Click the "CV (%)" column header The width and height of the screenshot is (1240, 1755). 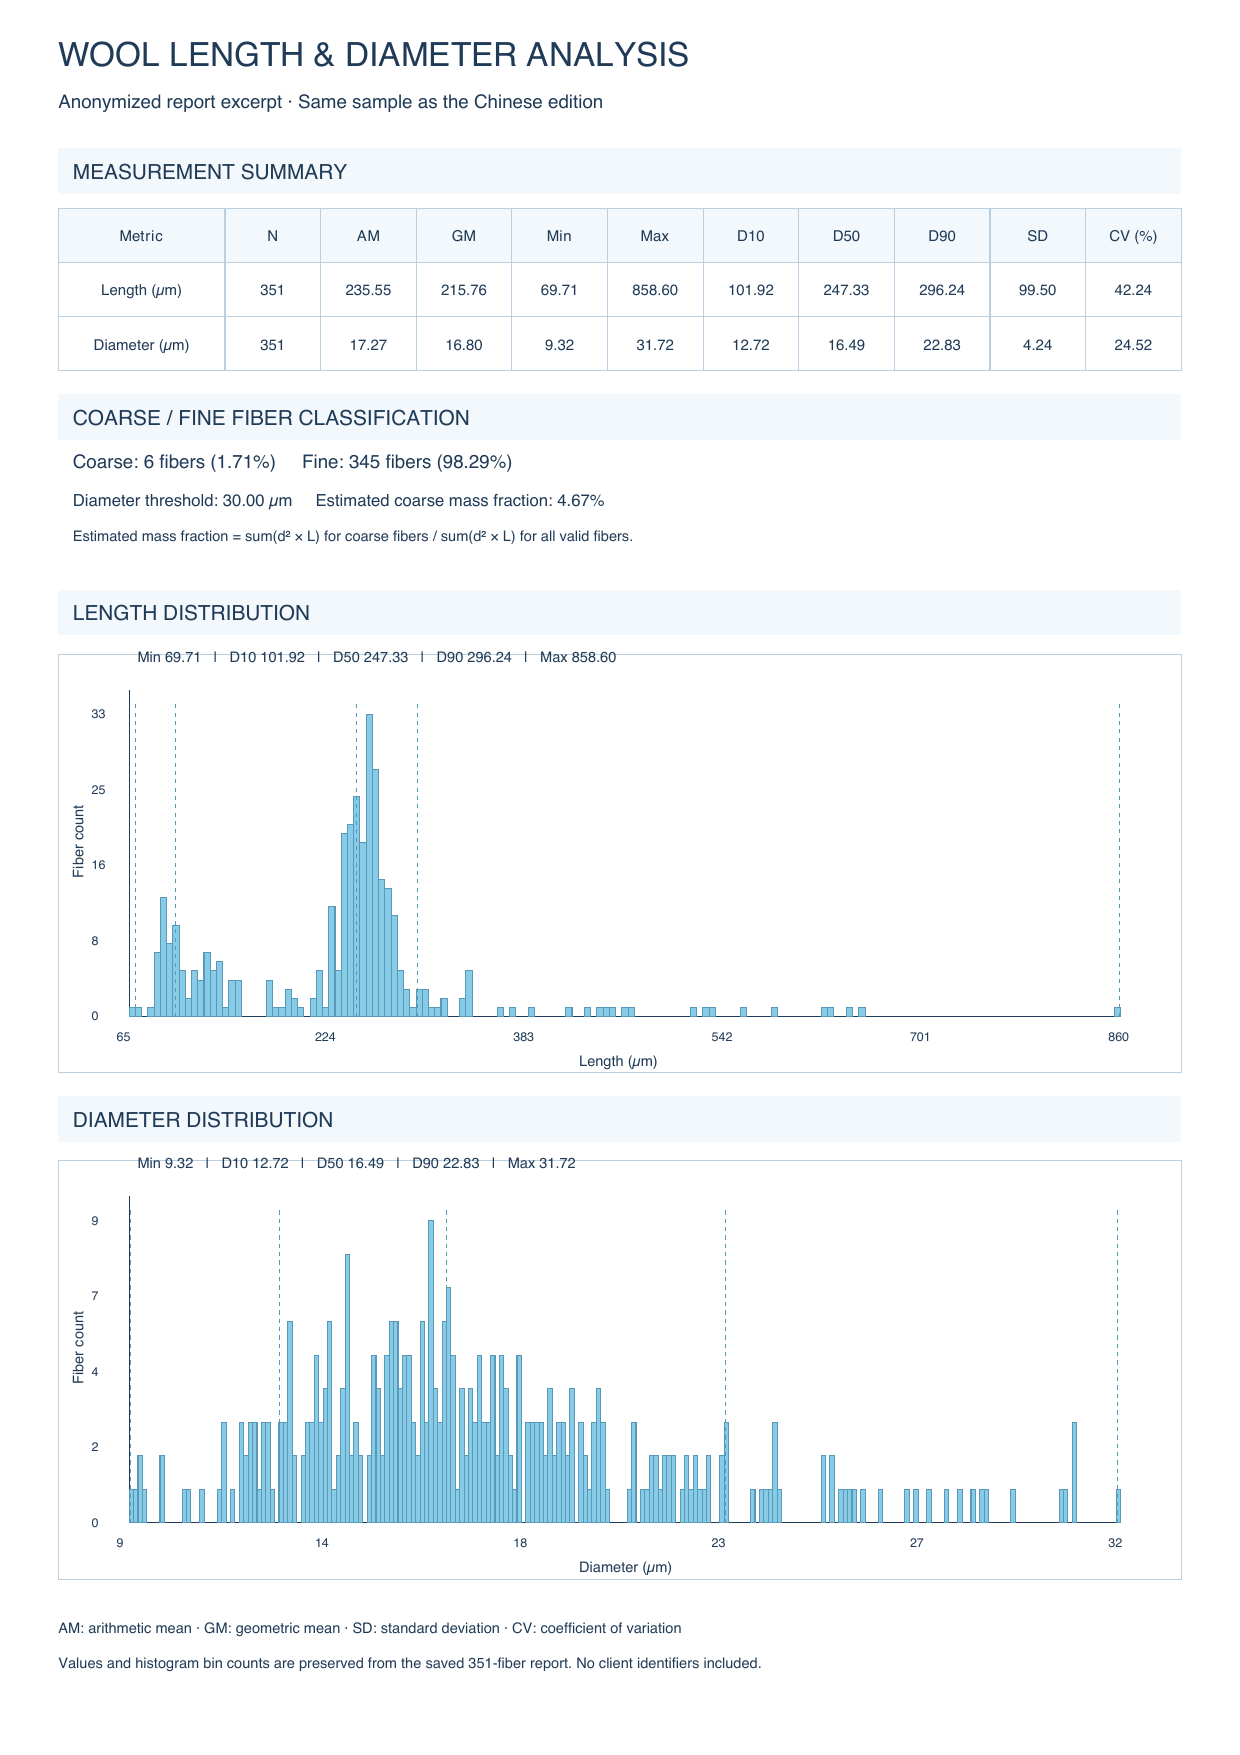tap(1133, 236)
